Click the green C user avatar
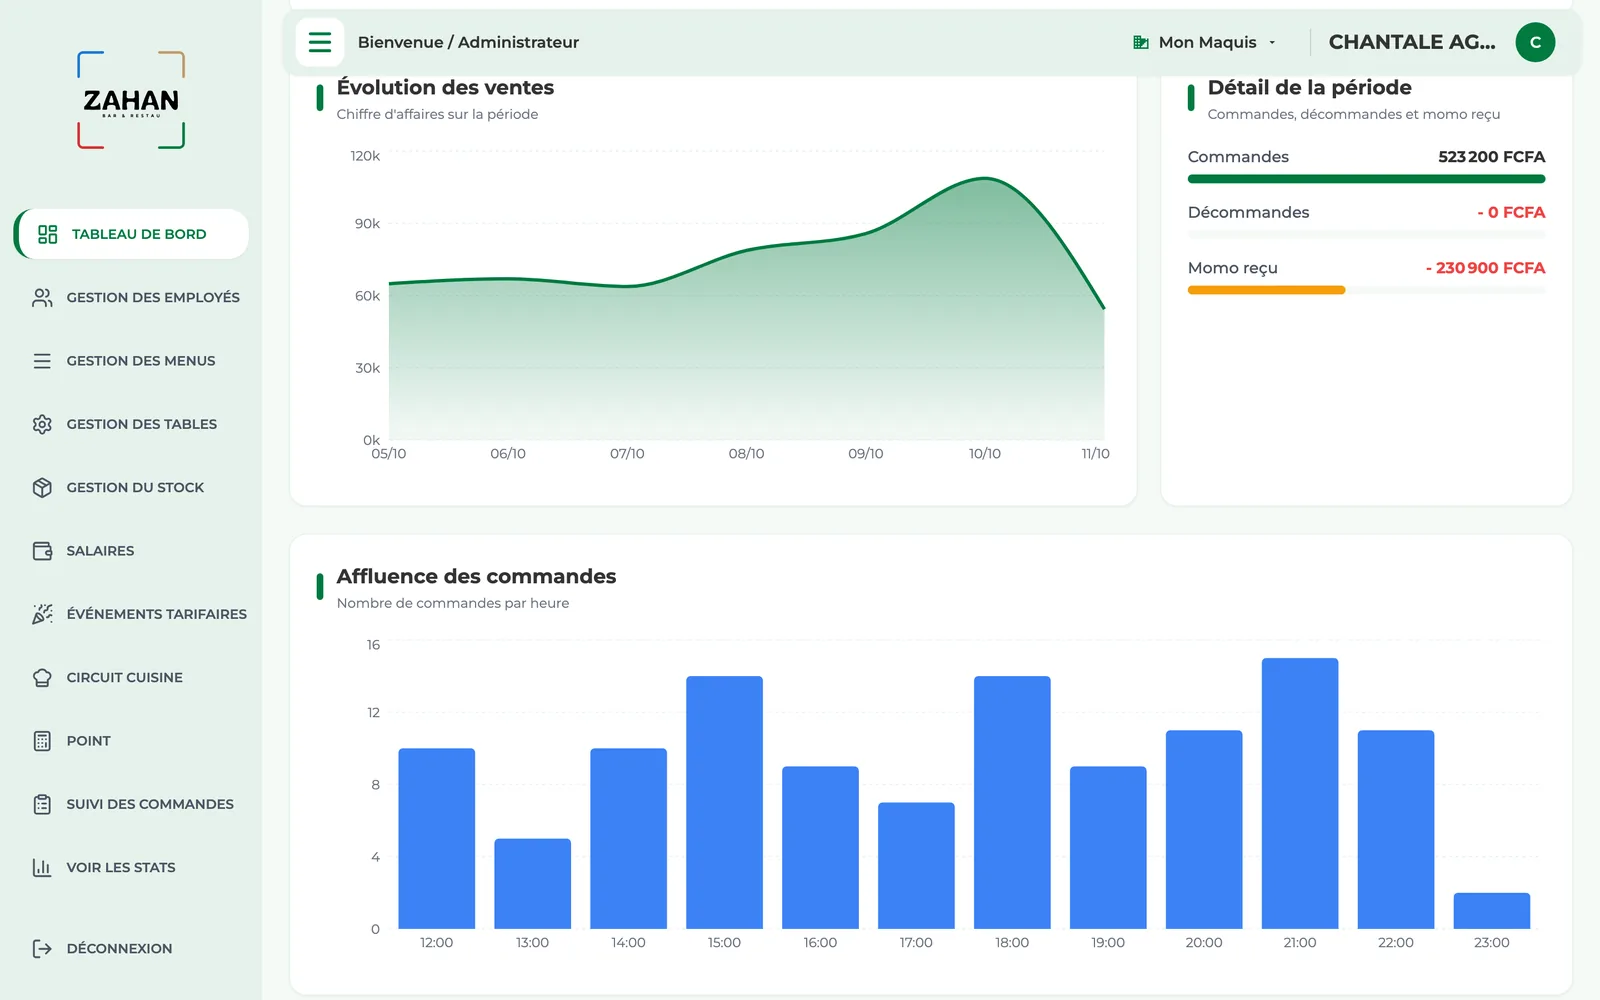Image resolution: width=1600 pixels, height=1000 pixels. click(1535, 42)
